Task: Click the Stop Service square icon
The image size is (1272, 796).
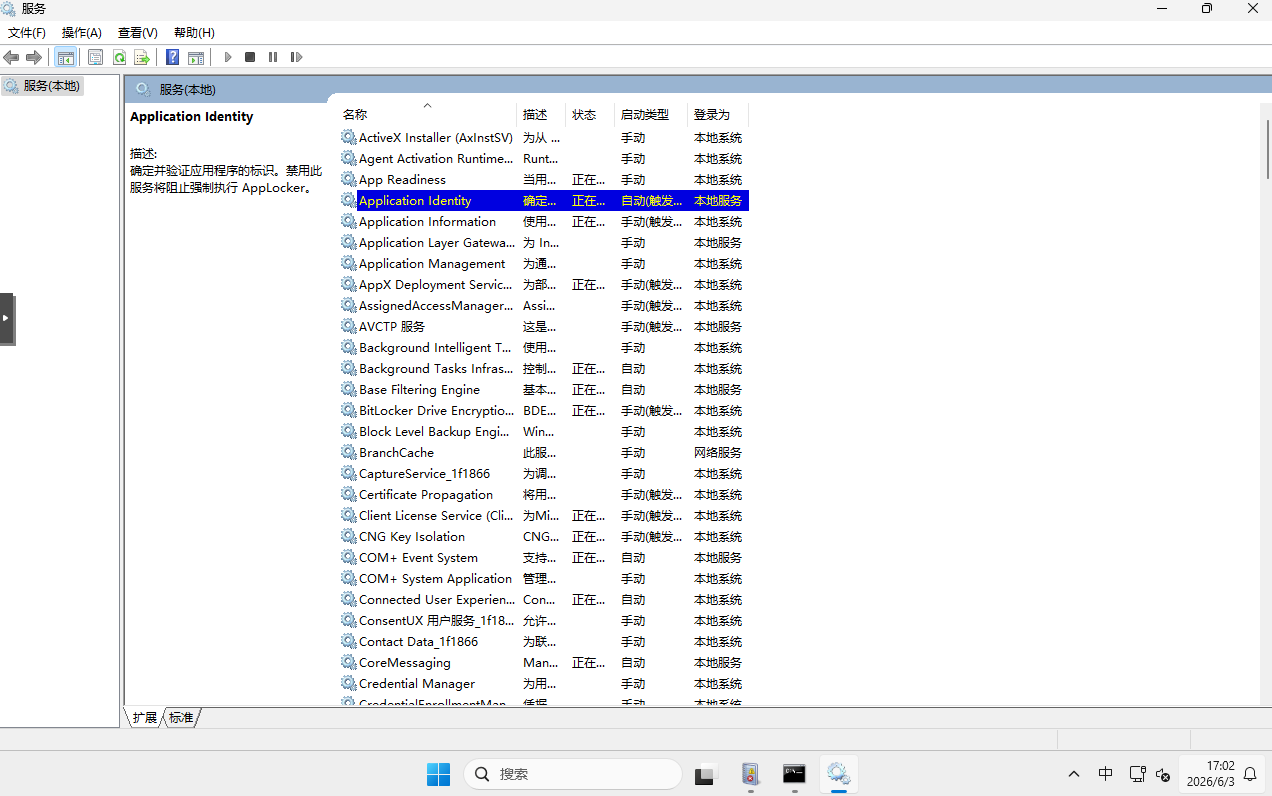Action: point(250,57)
